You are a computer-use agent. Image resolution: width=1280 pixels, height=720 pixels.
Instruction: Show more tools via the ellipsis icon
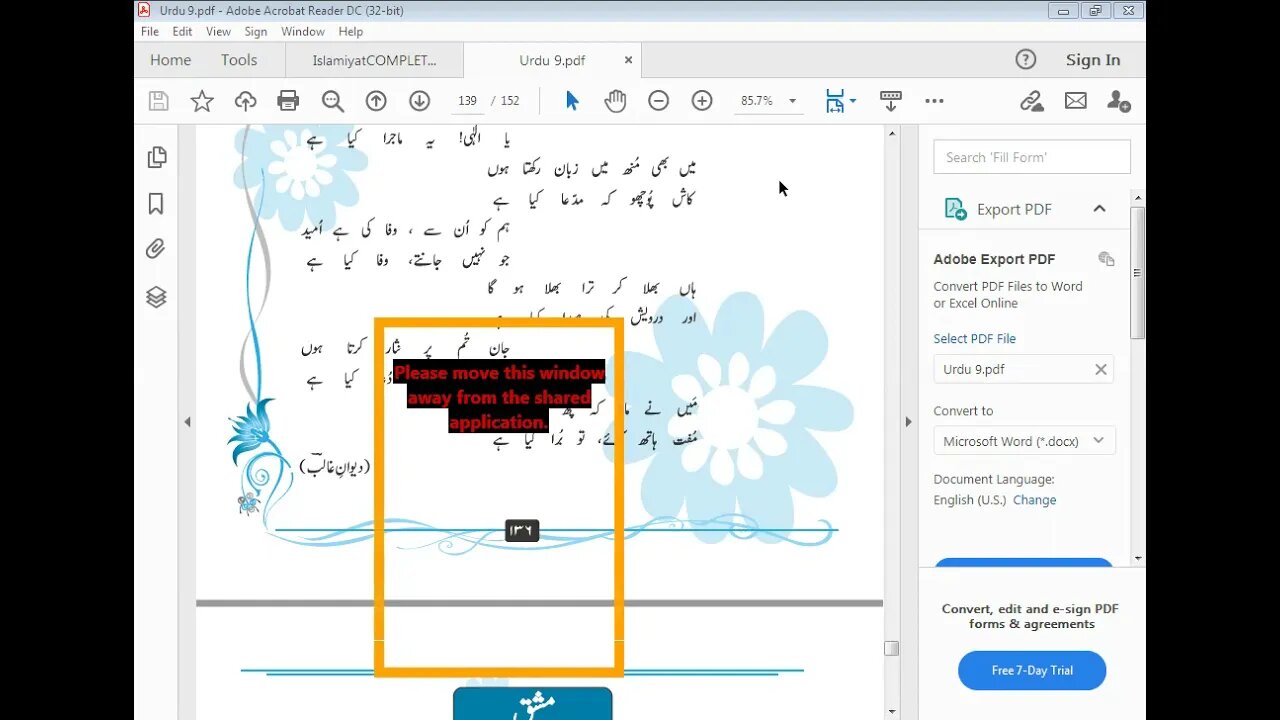[934, 101]
